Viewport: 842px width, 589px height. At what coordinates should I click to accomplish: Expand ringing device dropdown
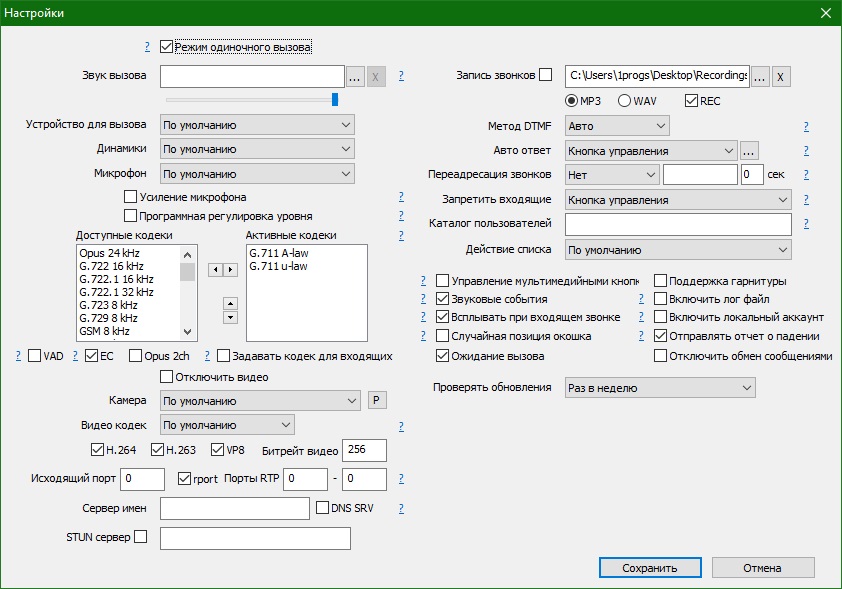257,125
